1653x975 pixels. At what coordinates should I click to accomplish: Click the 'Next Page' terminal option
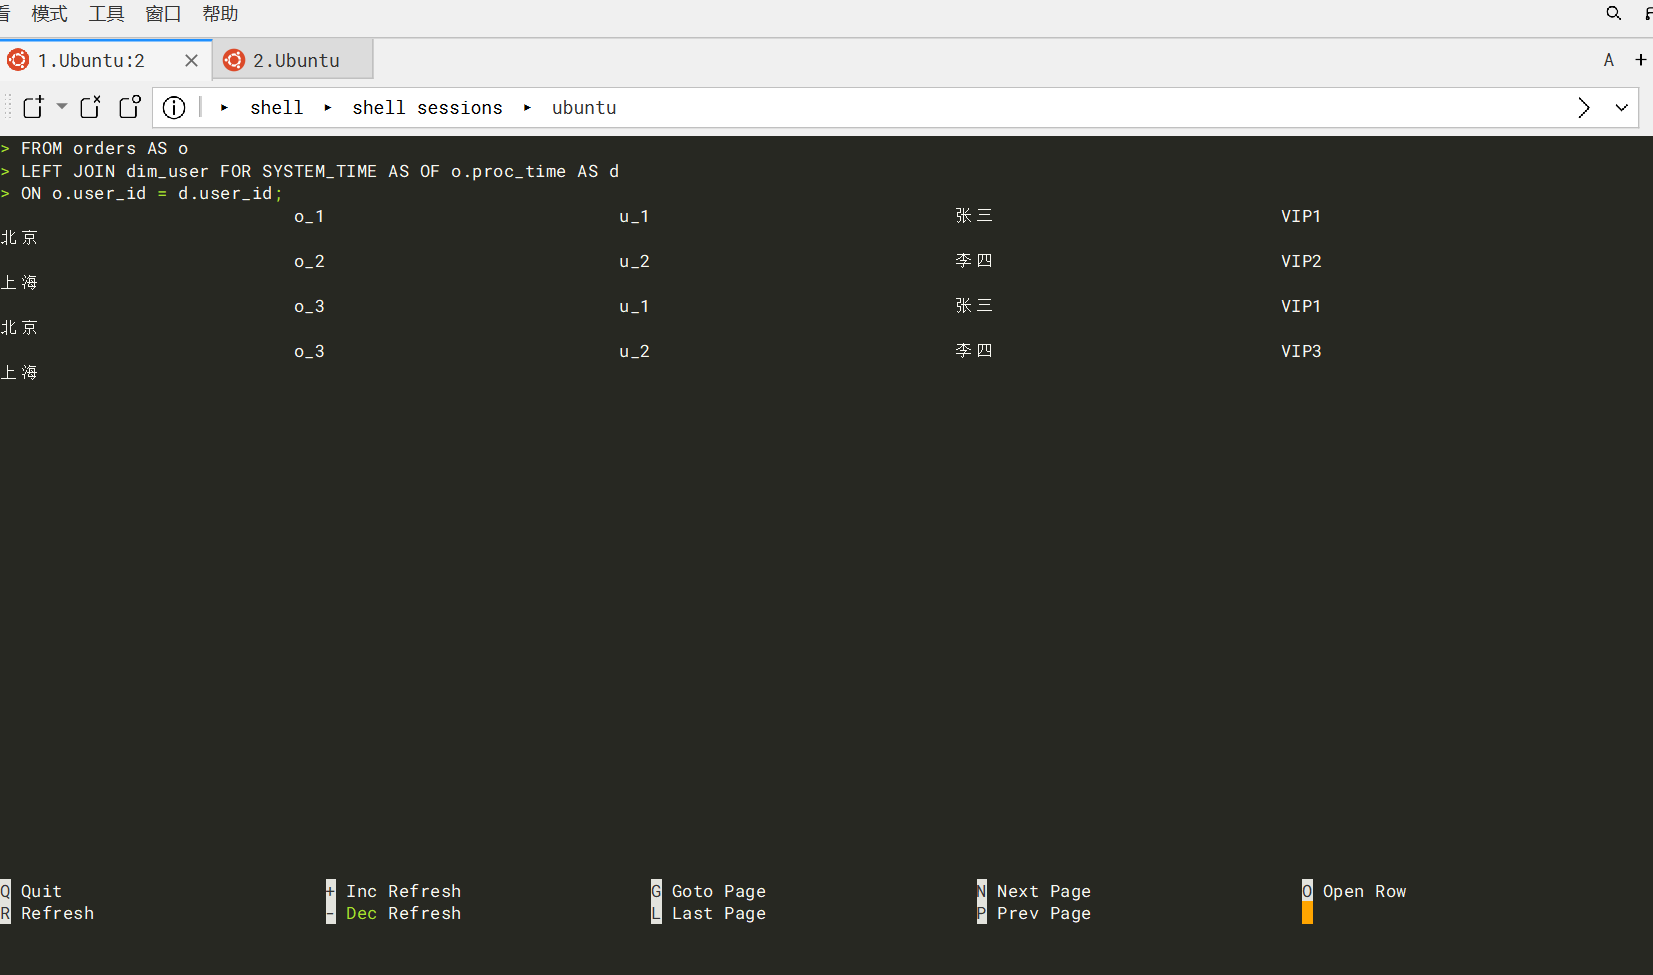click(x=1043, y=891)
